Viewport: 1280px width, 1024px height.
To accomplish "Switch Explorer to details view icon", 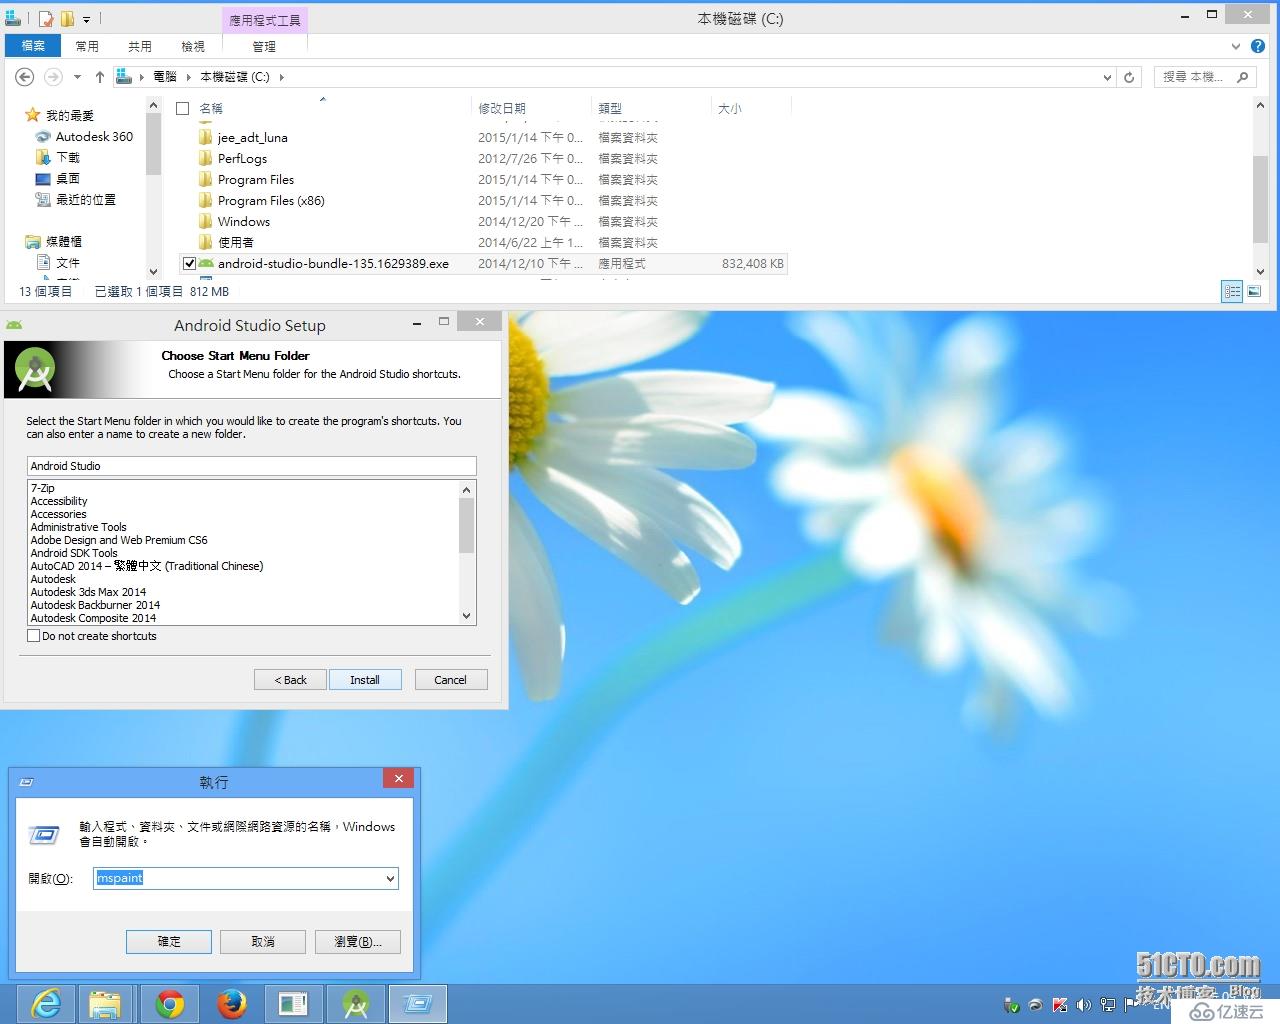I will [x=1232, y=291].
